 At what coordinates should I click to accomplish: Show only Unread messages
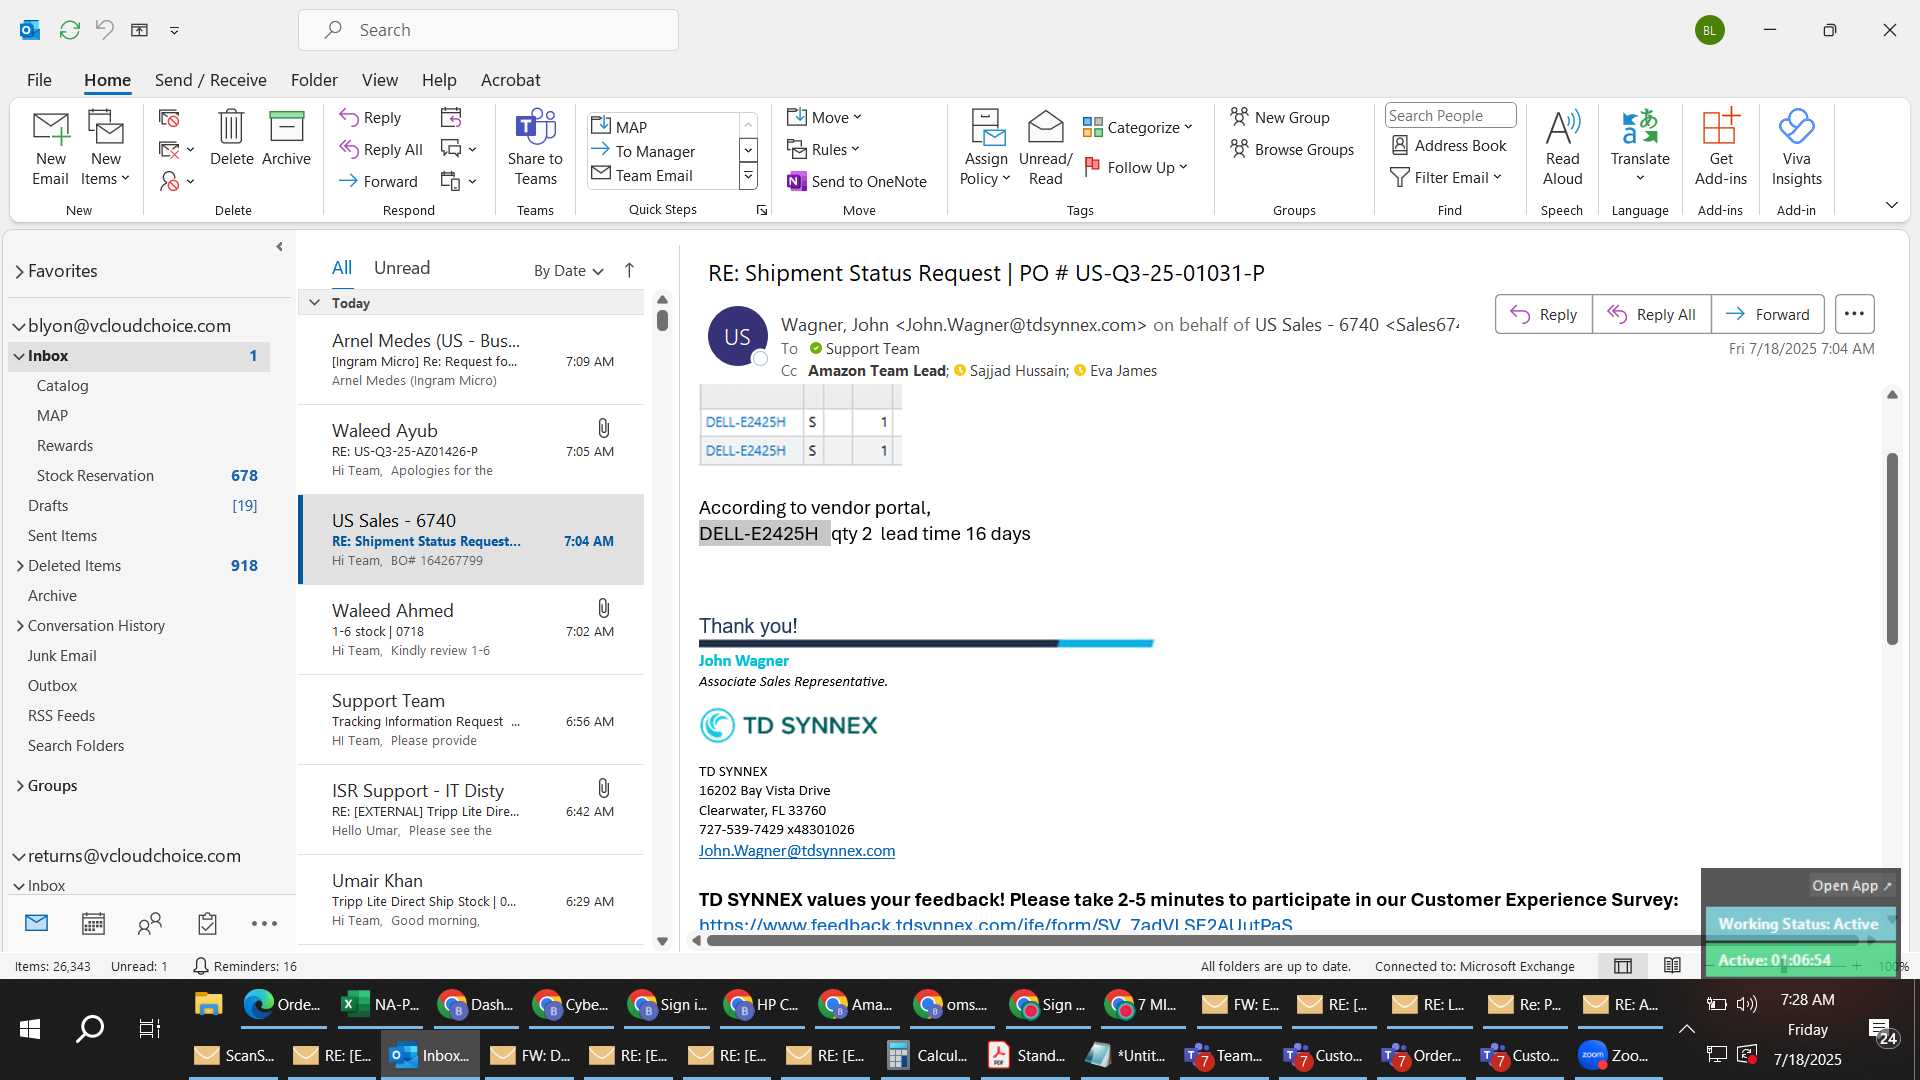402,268
